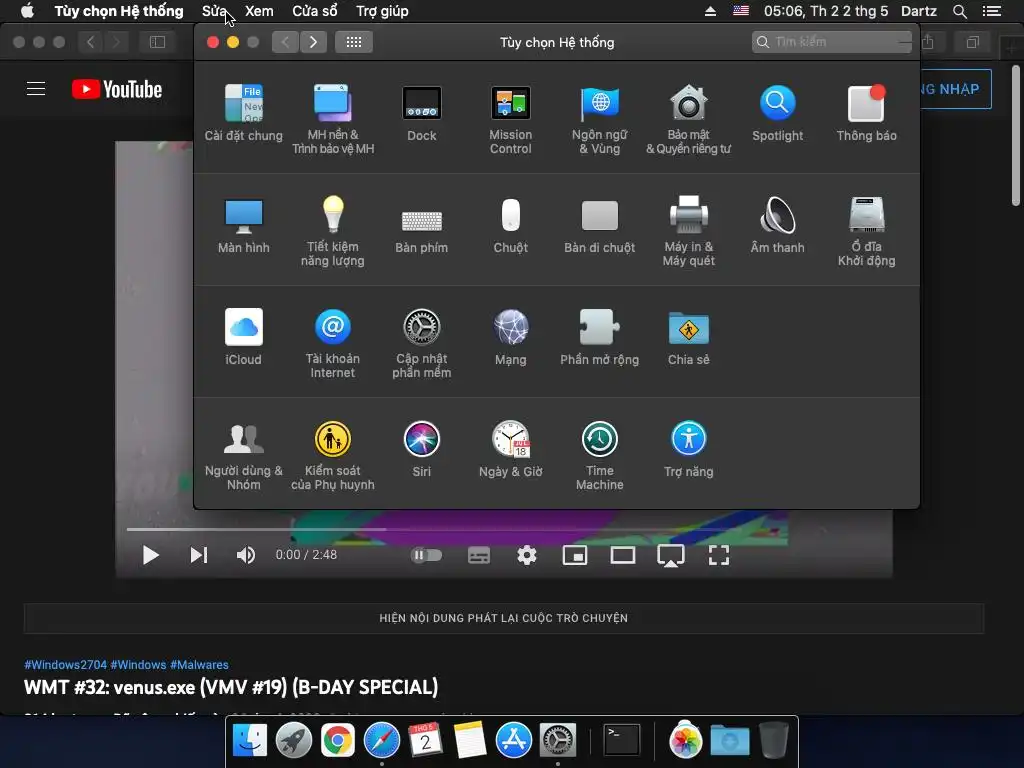
Task: Open Chia sẻ sharing settings
Action: coord(688,337)
